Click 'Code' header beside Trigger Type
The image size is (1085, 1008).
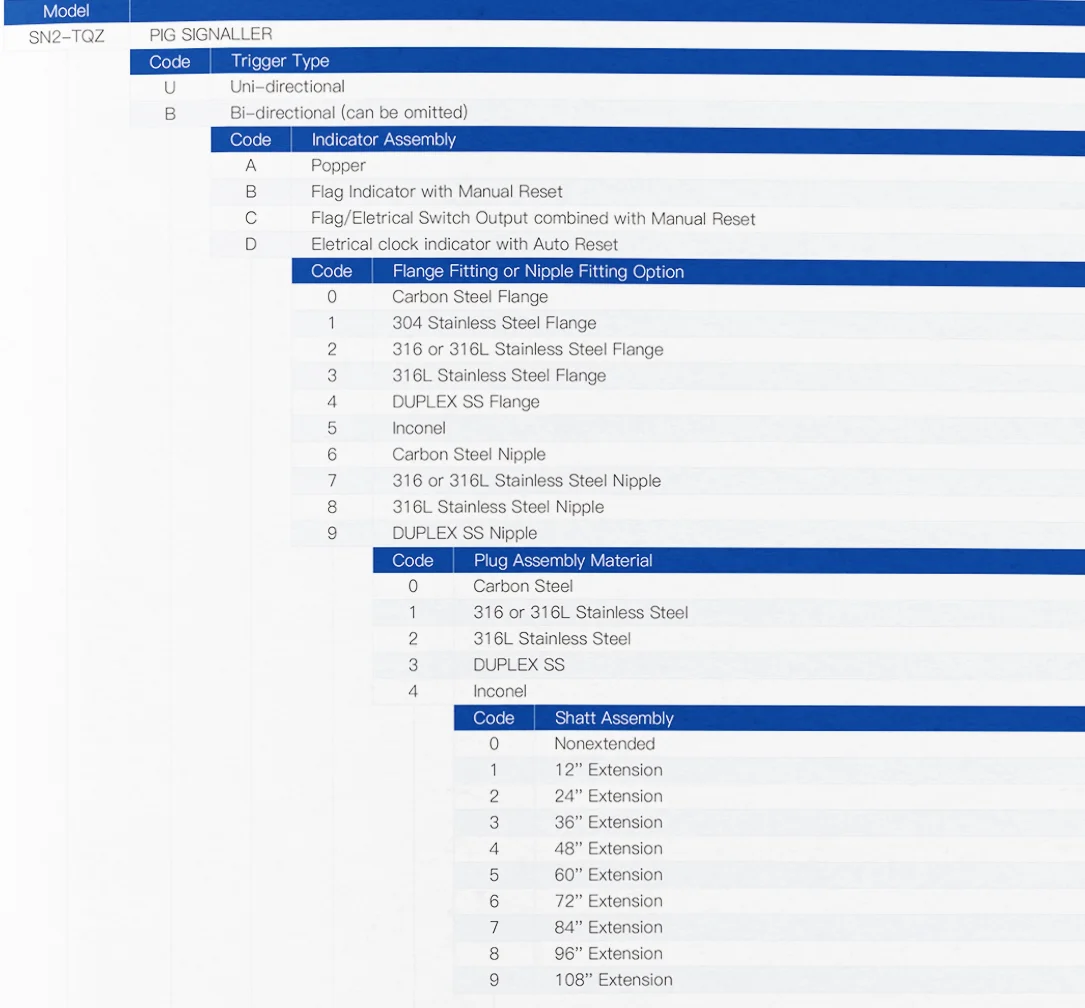point(170,62)
